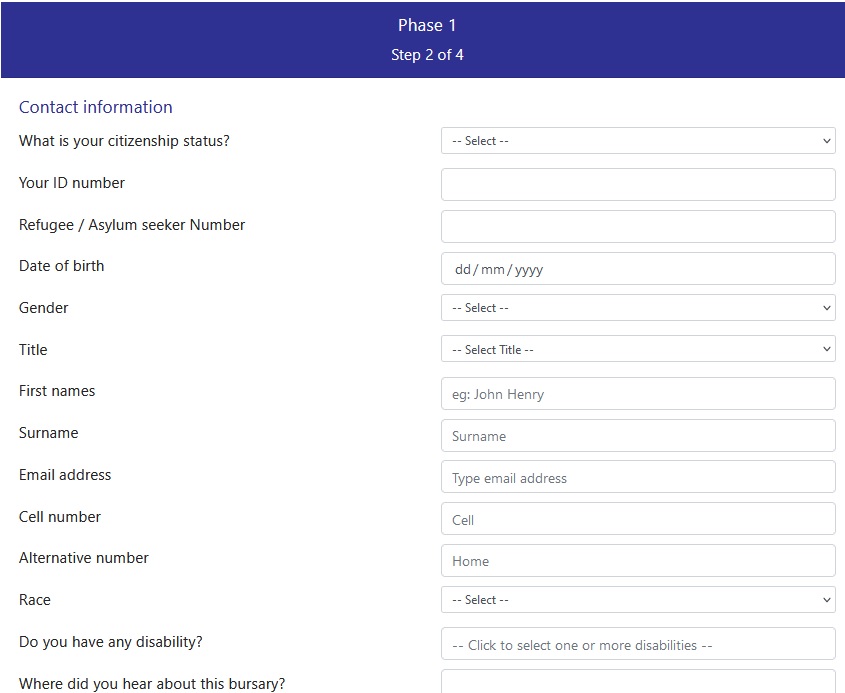Image resolution: width=845 pixels, height=693 pixels.
Task: Open the Select Title dropdown
Action: click(x=637, y=350)
